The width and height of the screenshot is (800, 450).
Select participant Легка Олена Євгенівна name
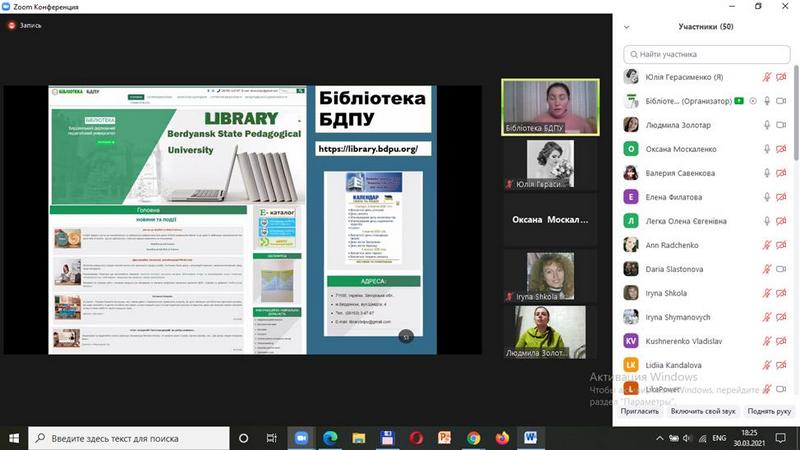click(686, 221)
